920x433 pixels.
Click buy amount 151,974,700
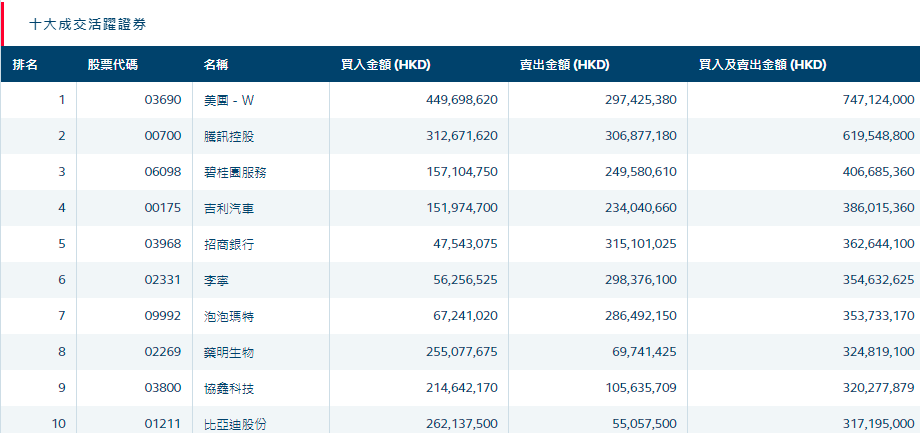point(462,208)
